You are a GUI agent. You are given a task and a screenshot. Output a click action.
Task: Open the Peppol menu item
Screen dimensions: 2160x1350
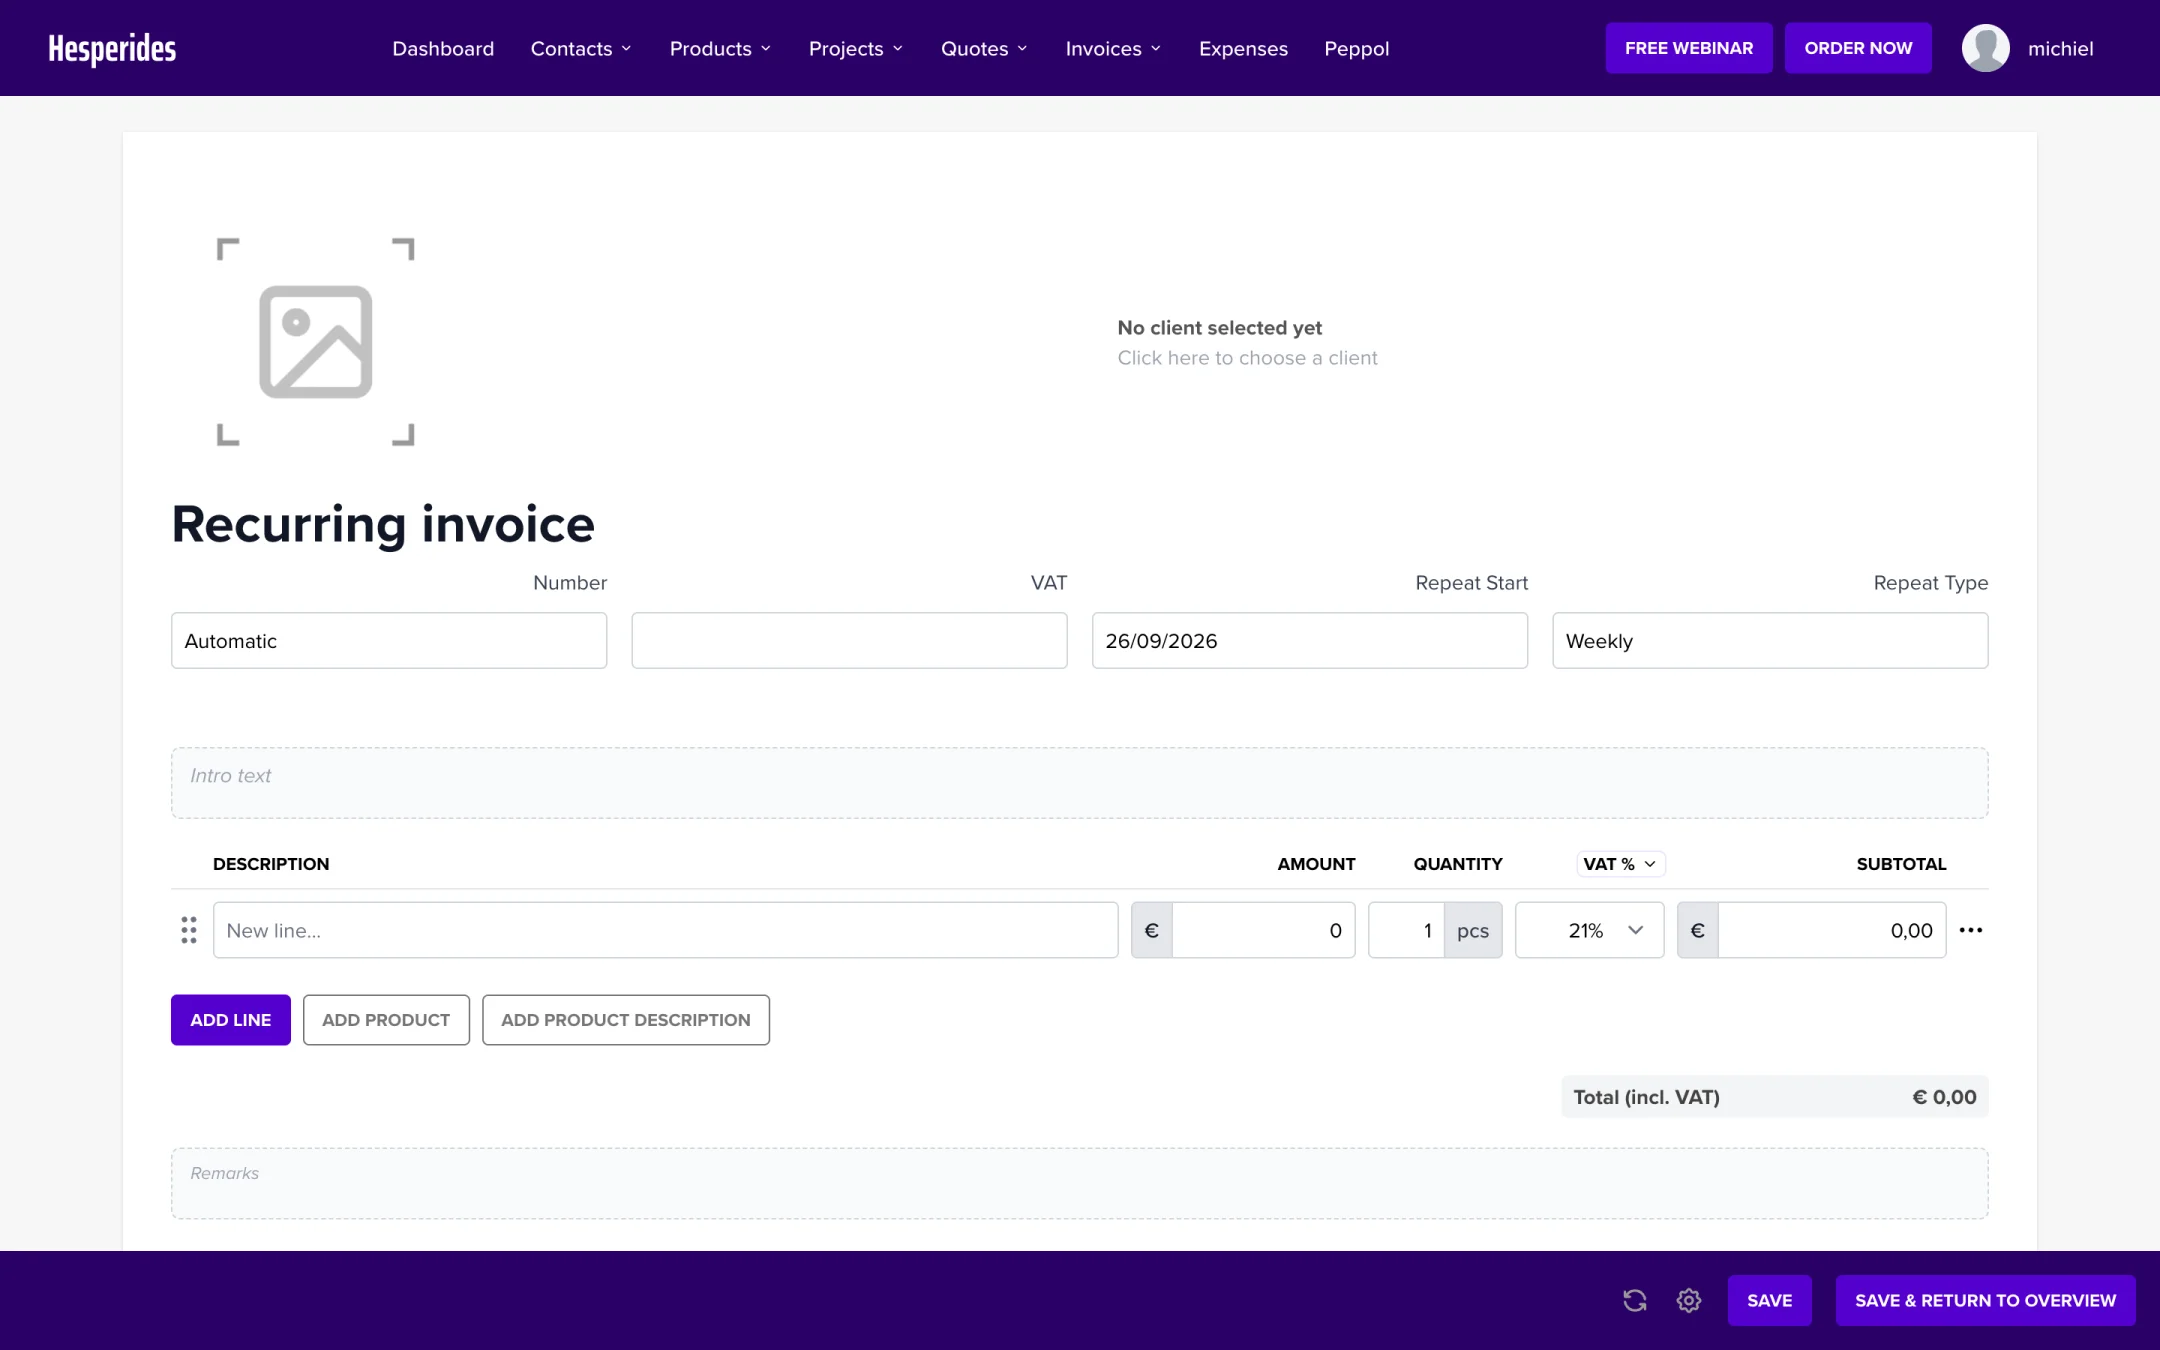click(x=1356, y=48)
